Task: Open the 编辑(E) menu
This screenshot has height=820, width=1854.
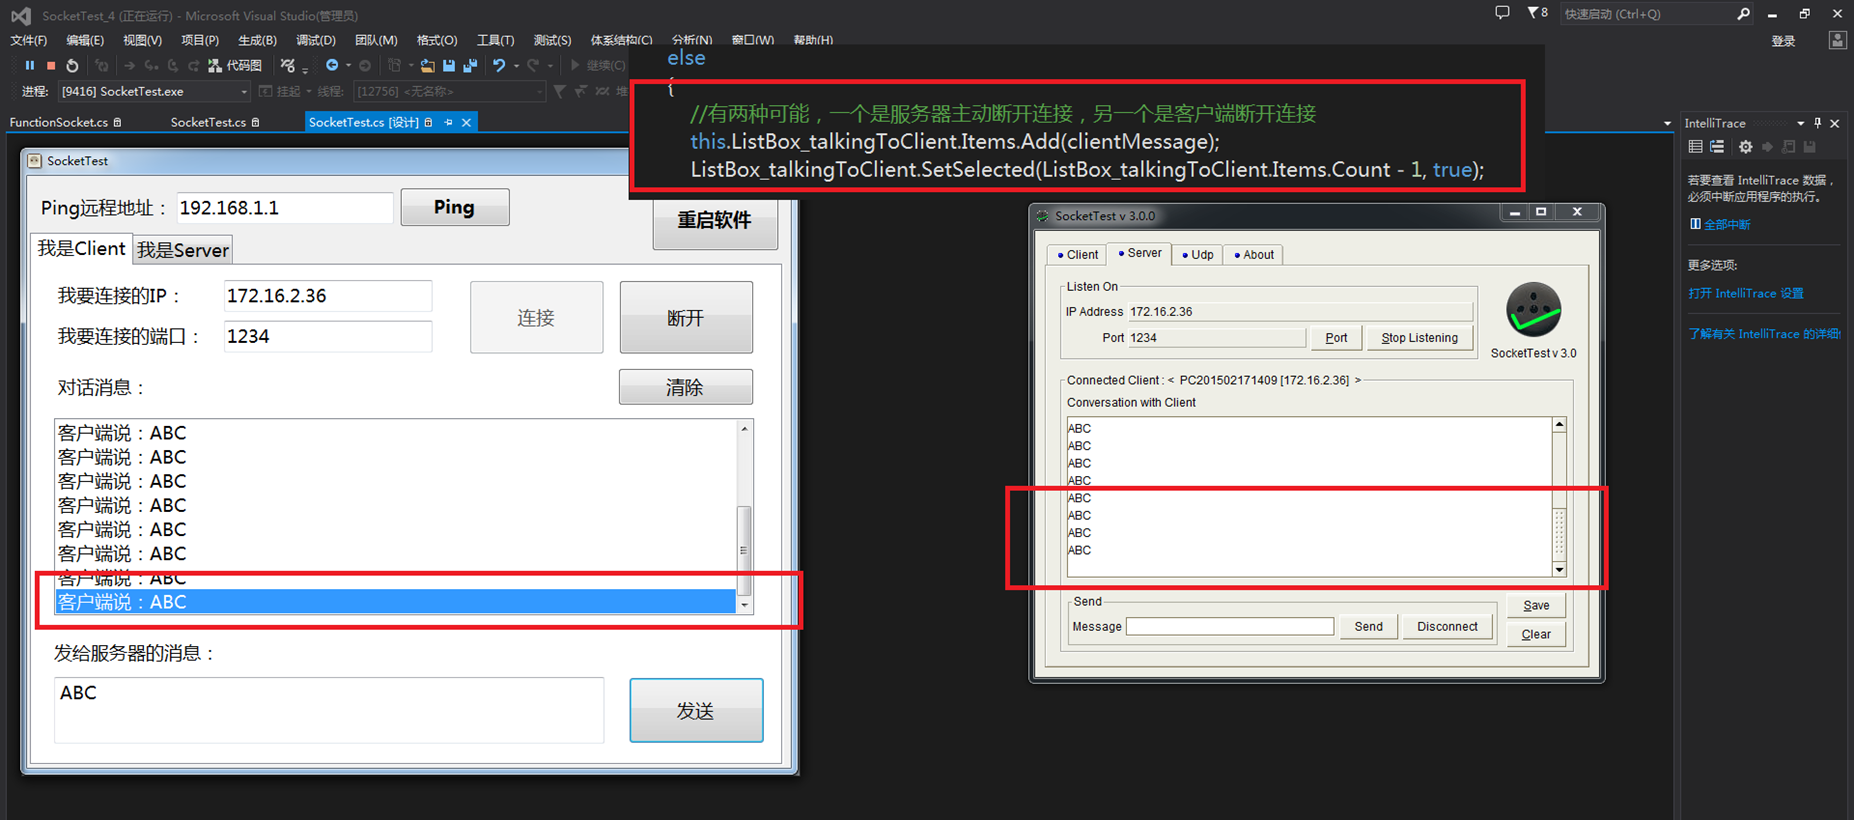Action: (x=85, y=40)
